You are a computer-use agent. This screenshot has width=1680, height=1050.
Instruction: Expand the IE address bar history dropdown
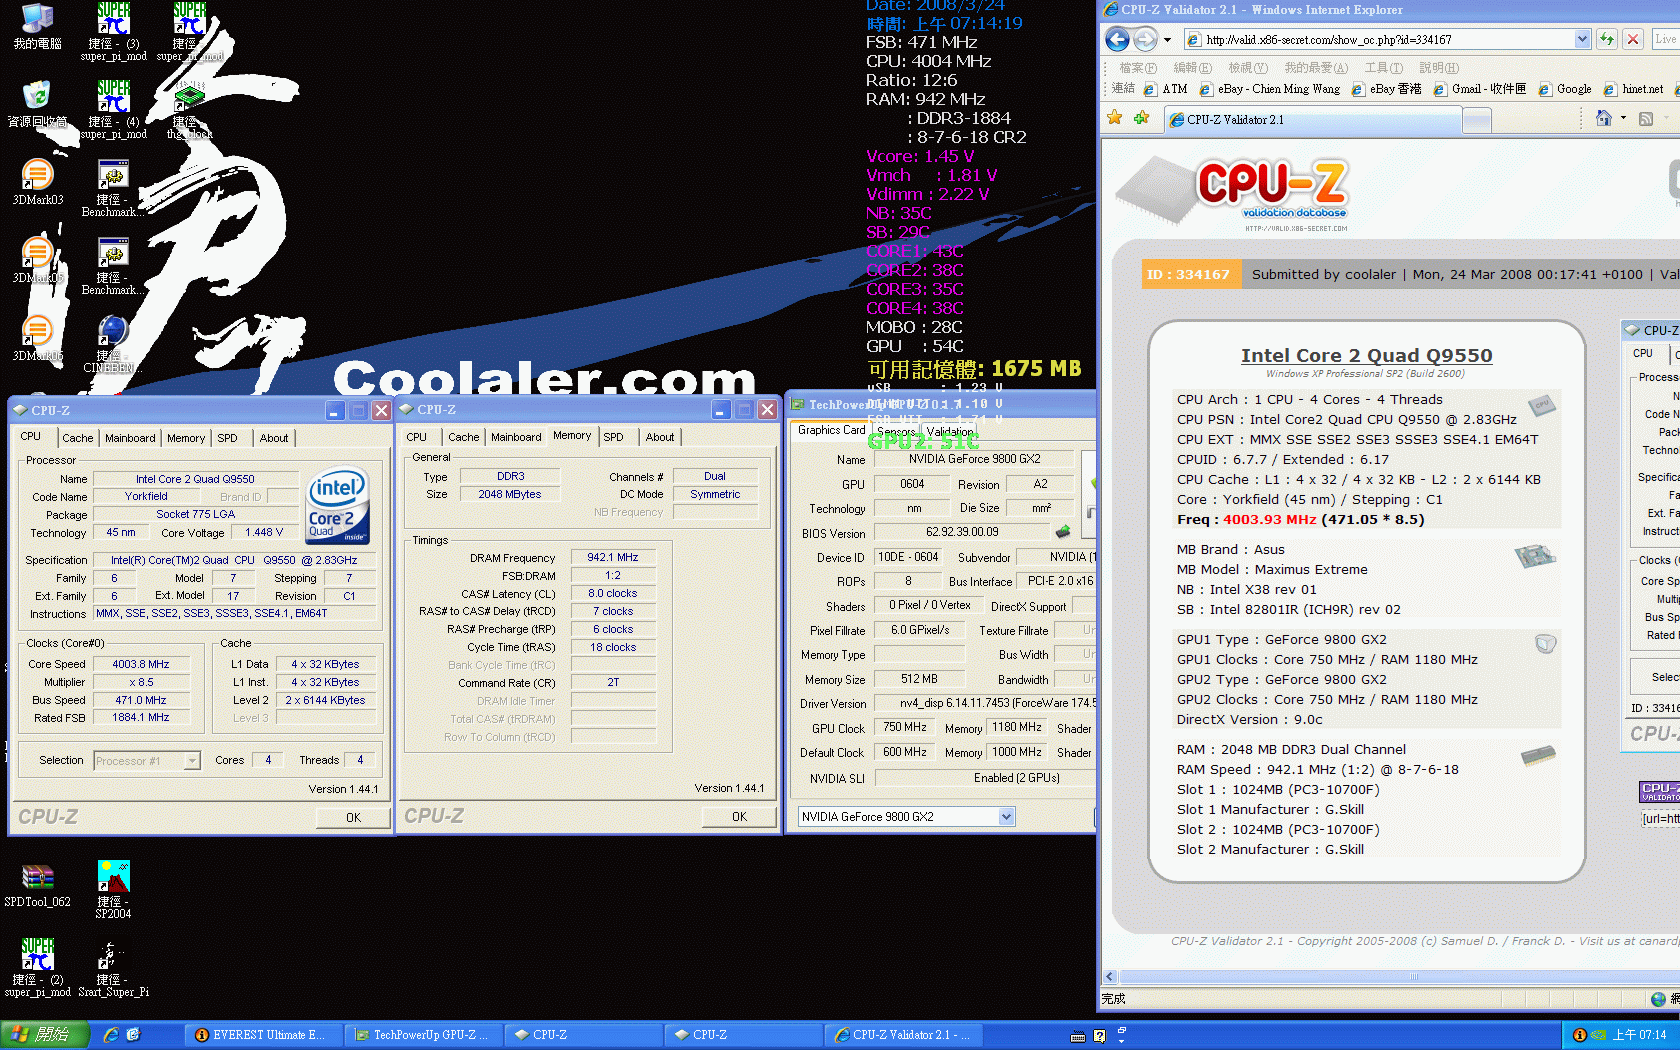click(1582, 39)
